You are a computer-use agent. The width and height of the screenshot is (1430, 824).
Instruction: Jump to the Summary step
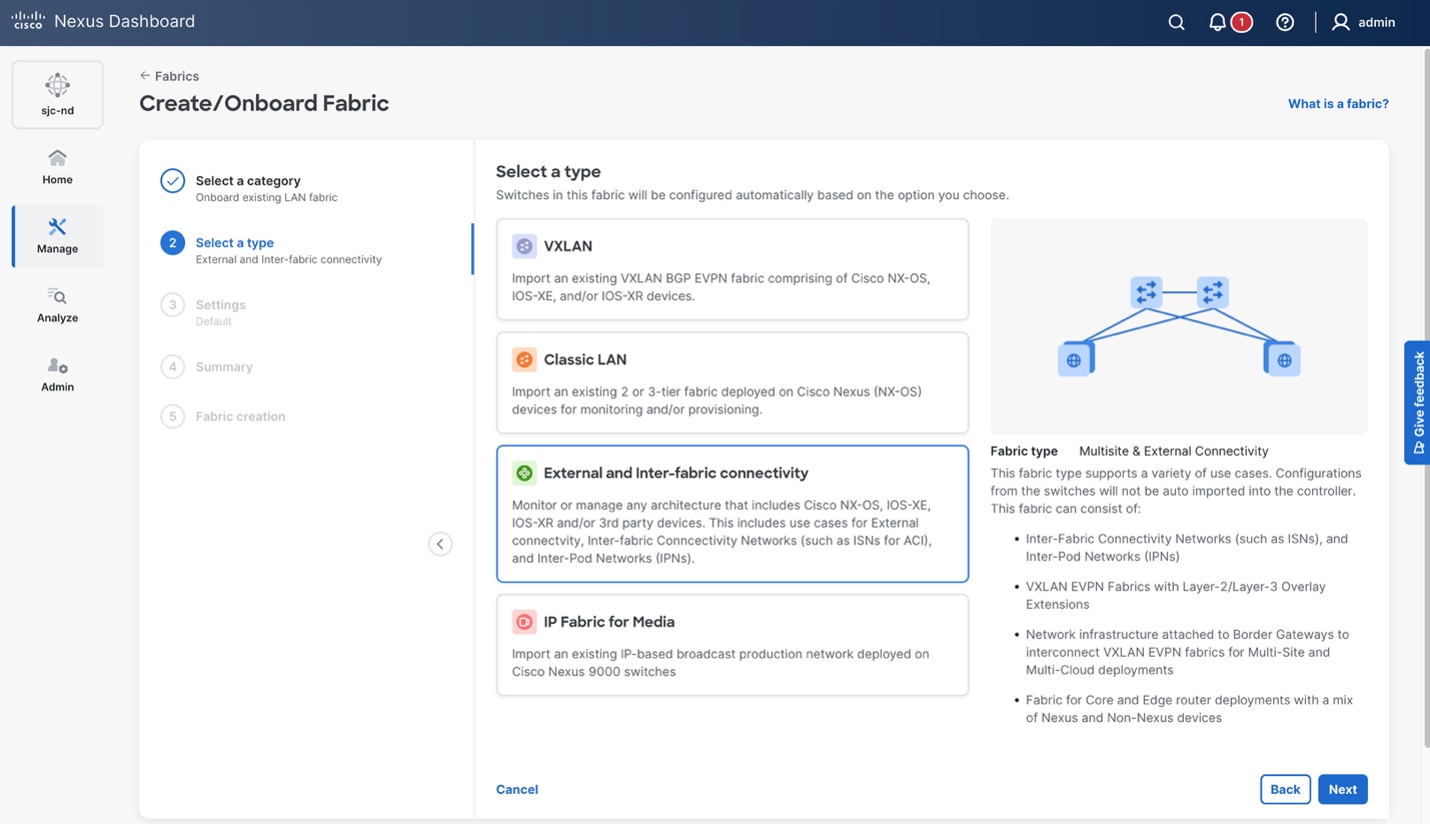click(224, 367)
